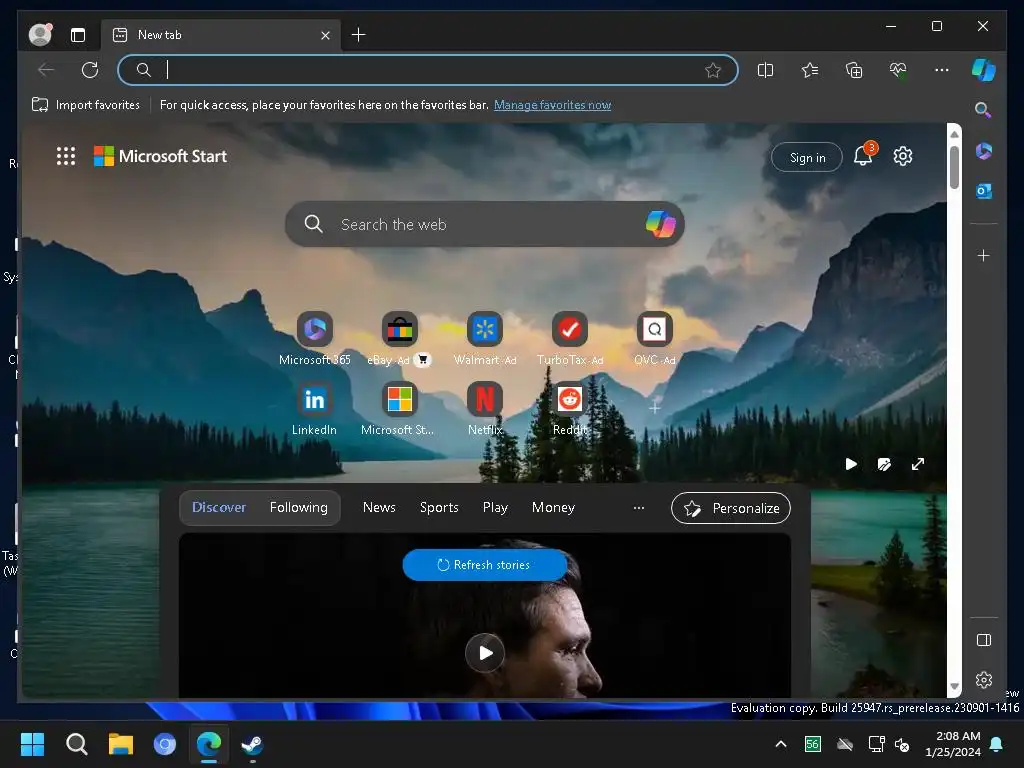Viewport: 1024px width, 768px height.
Task: Close the New tab tab
Action: (325, 35)
